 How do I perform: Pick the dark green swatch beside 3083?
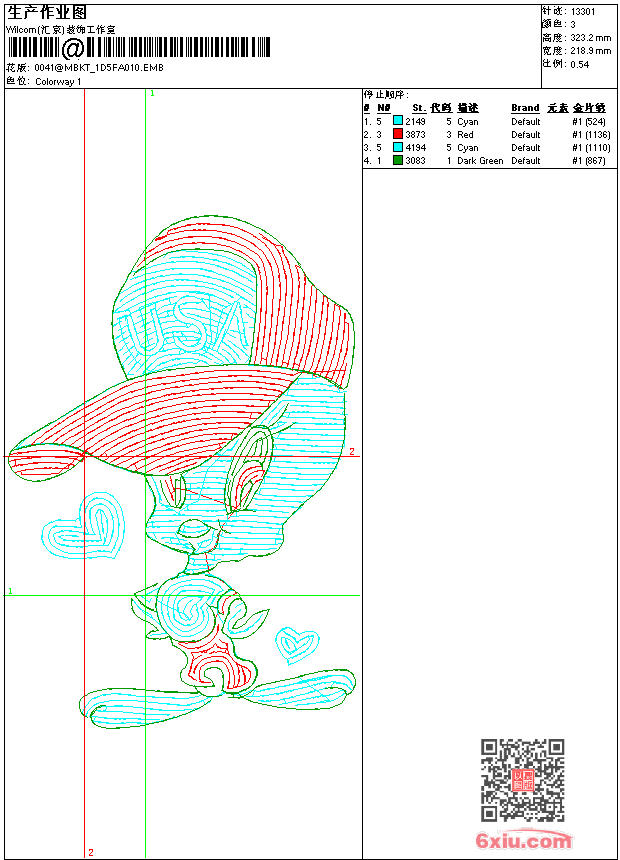point(398,160)
